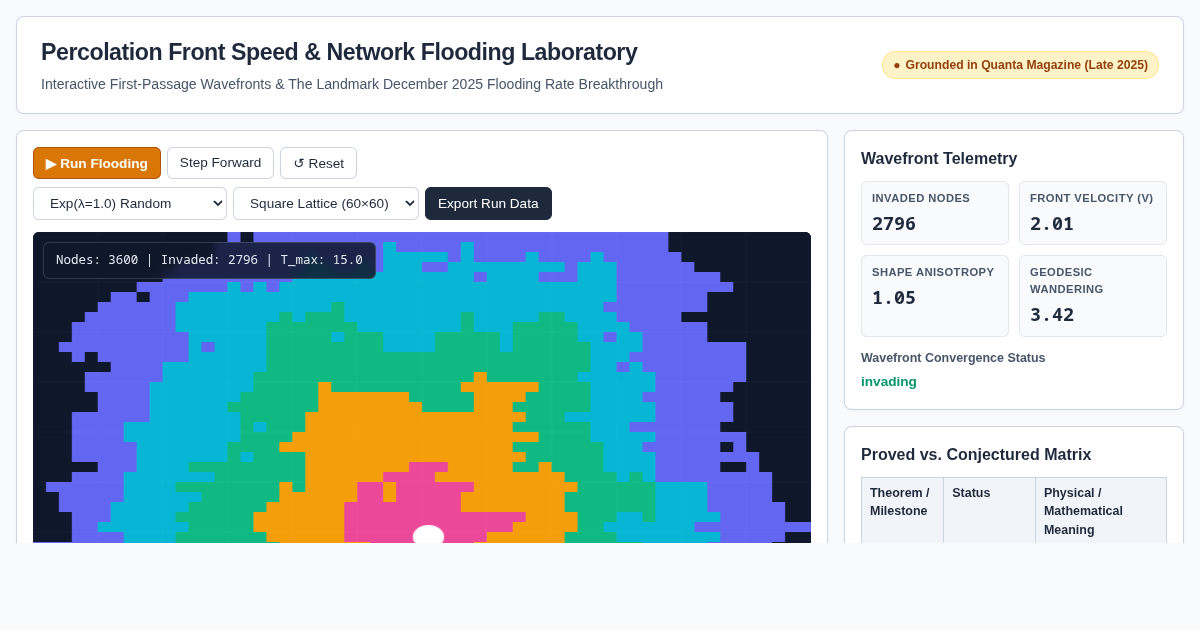Open the Exp(λ=1.0) Random distribution dropdown

click(x=130, y=203)
